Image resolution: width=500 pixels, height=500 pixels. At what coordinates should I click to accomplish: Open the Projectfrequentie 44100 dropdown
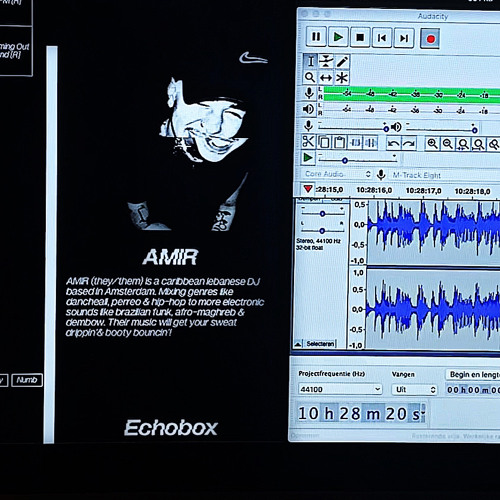pyautogui.click(x=340, y=389)
